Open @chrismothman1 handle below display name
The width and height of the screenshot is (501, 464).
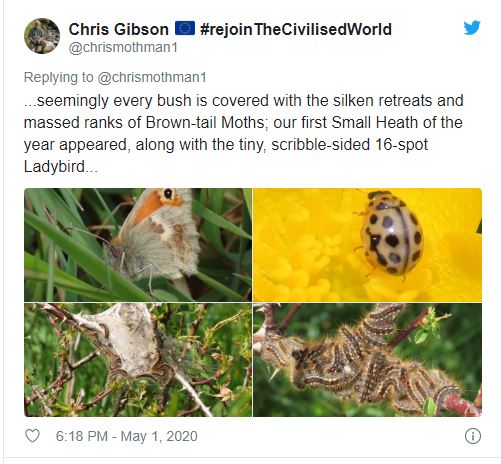[x=123, y=48]
